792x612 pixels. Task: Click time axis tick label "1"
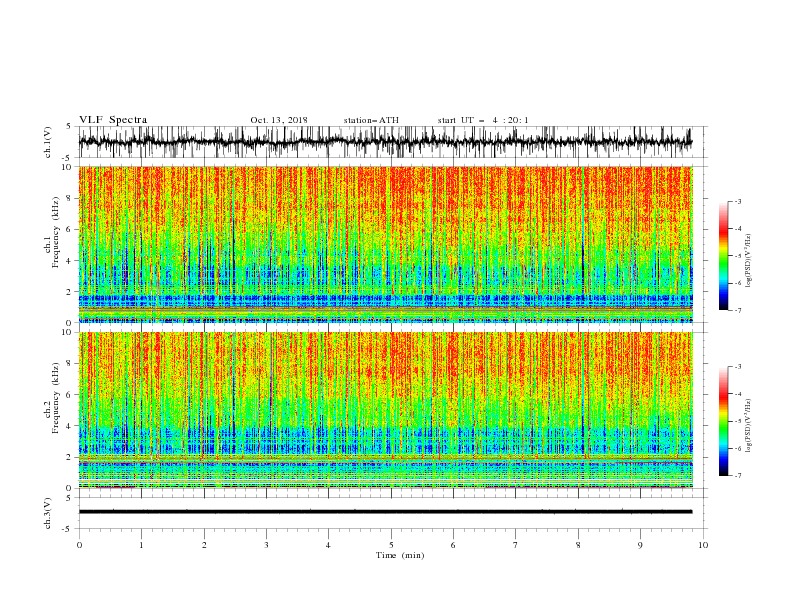coord(141,545)
